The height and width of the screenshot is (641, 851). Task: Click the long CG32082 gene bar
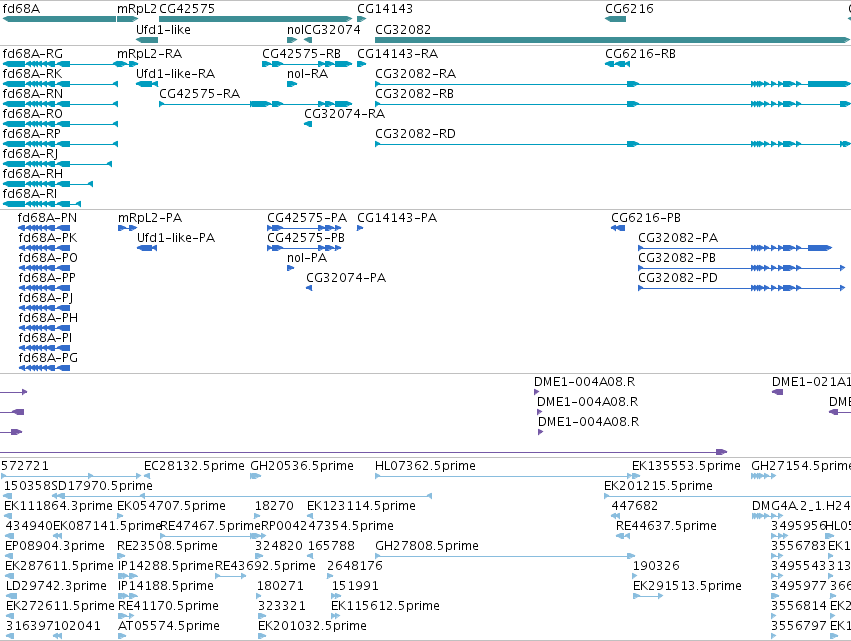(612, 40)
